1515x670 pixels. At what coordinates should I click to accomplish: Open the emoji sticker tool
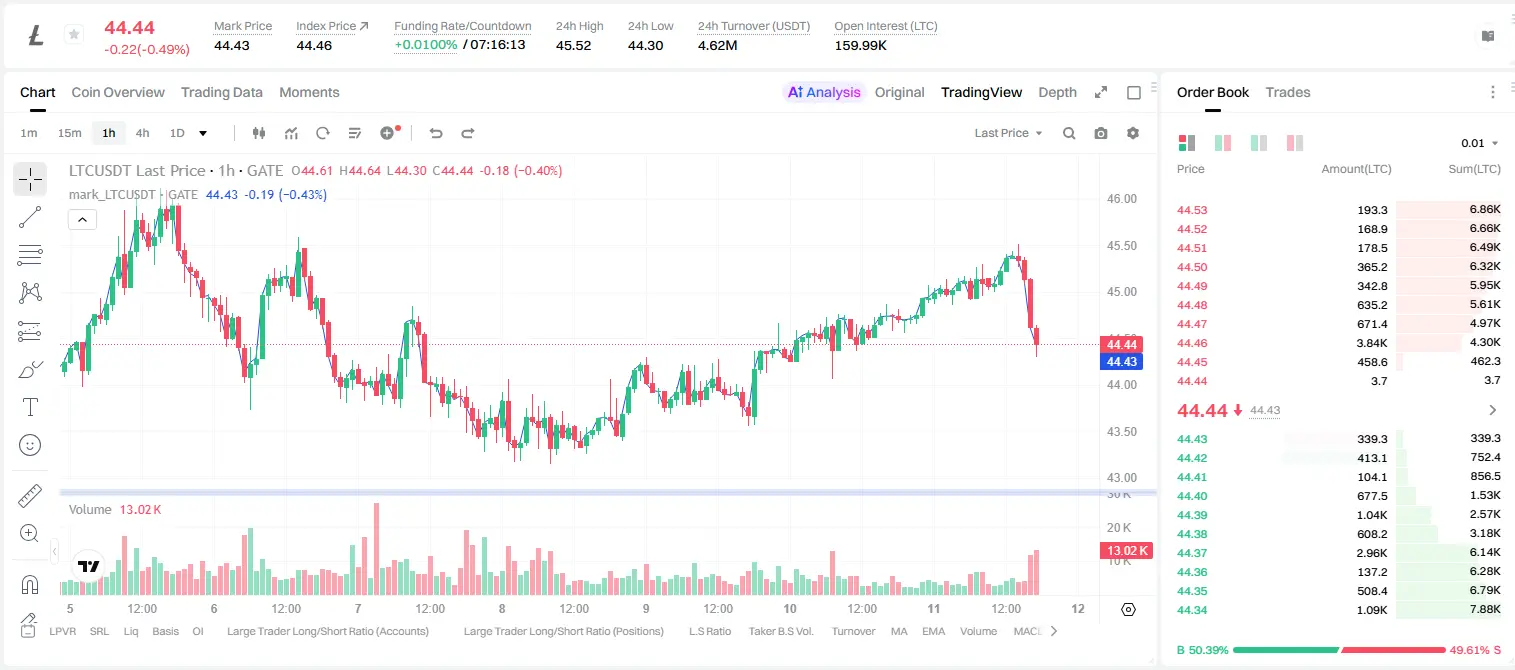(30, 445)
